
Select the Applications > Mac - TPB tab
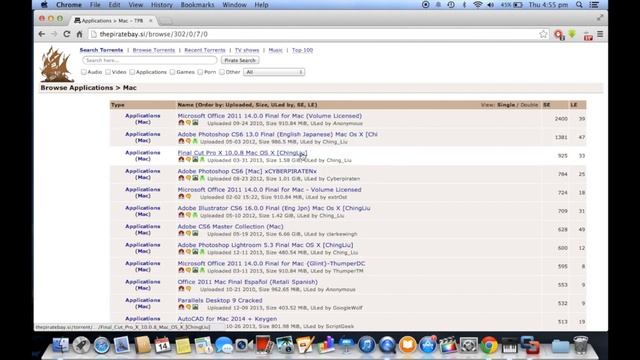point(112,20)
